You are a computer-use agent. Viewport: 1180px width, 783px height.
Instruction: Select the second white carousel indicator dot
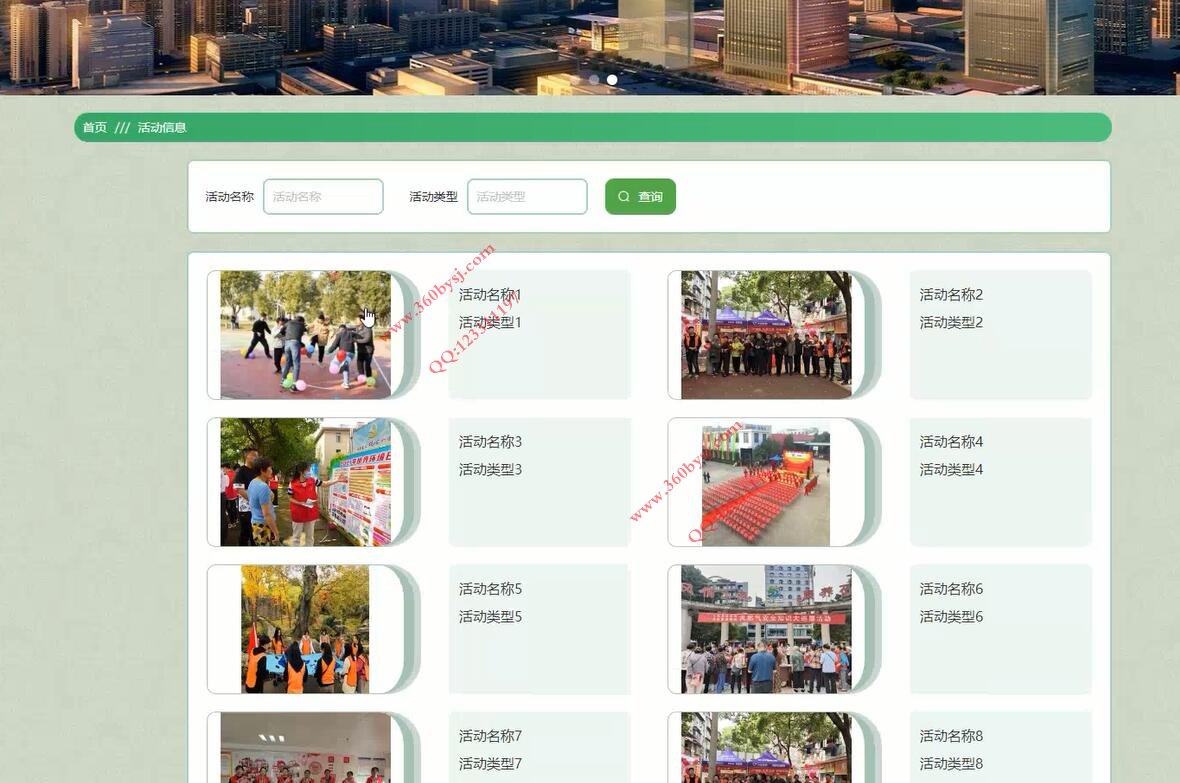click(x=612, y=79)
